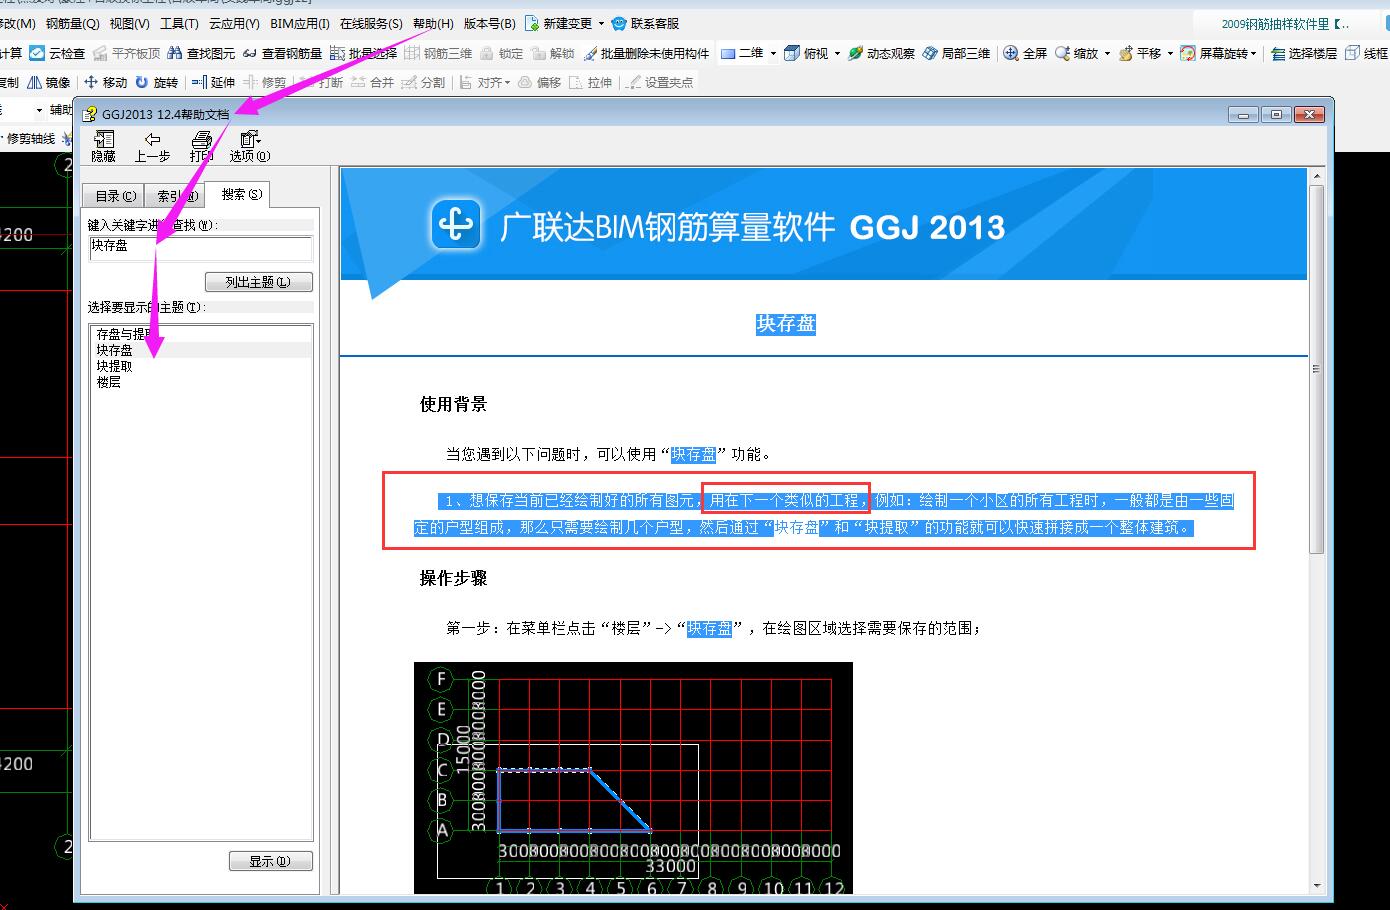Expand the 二维 view dropdown arrow
This screenshot has height=910, width=1390.
click(773, 53)
